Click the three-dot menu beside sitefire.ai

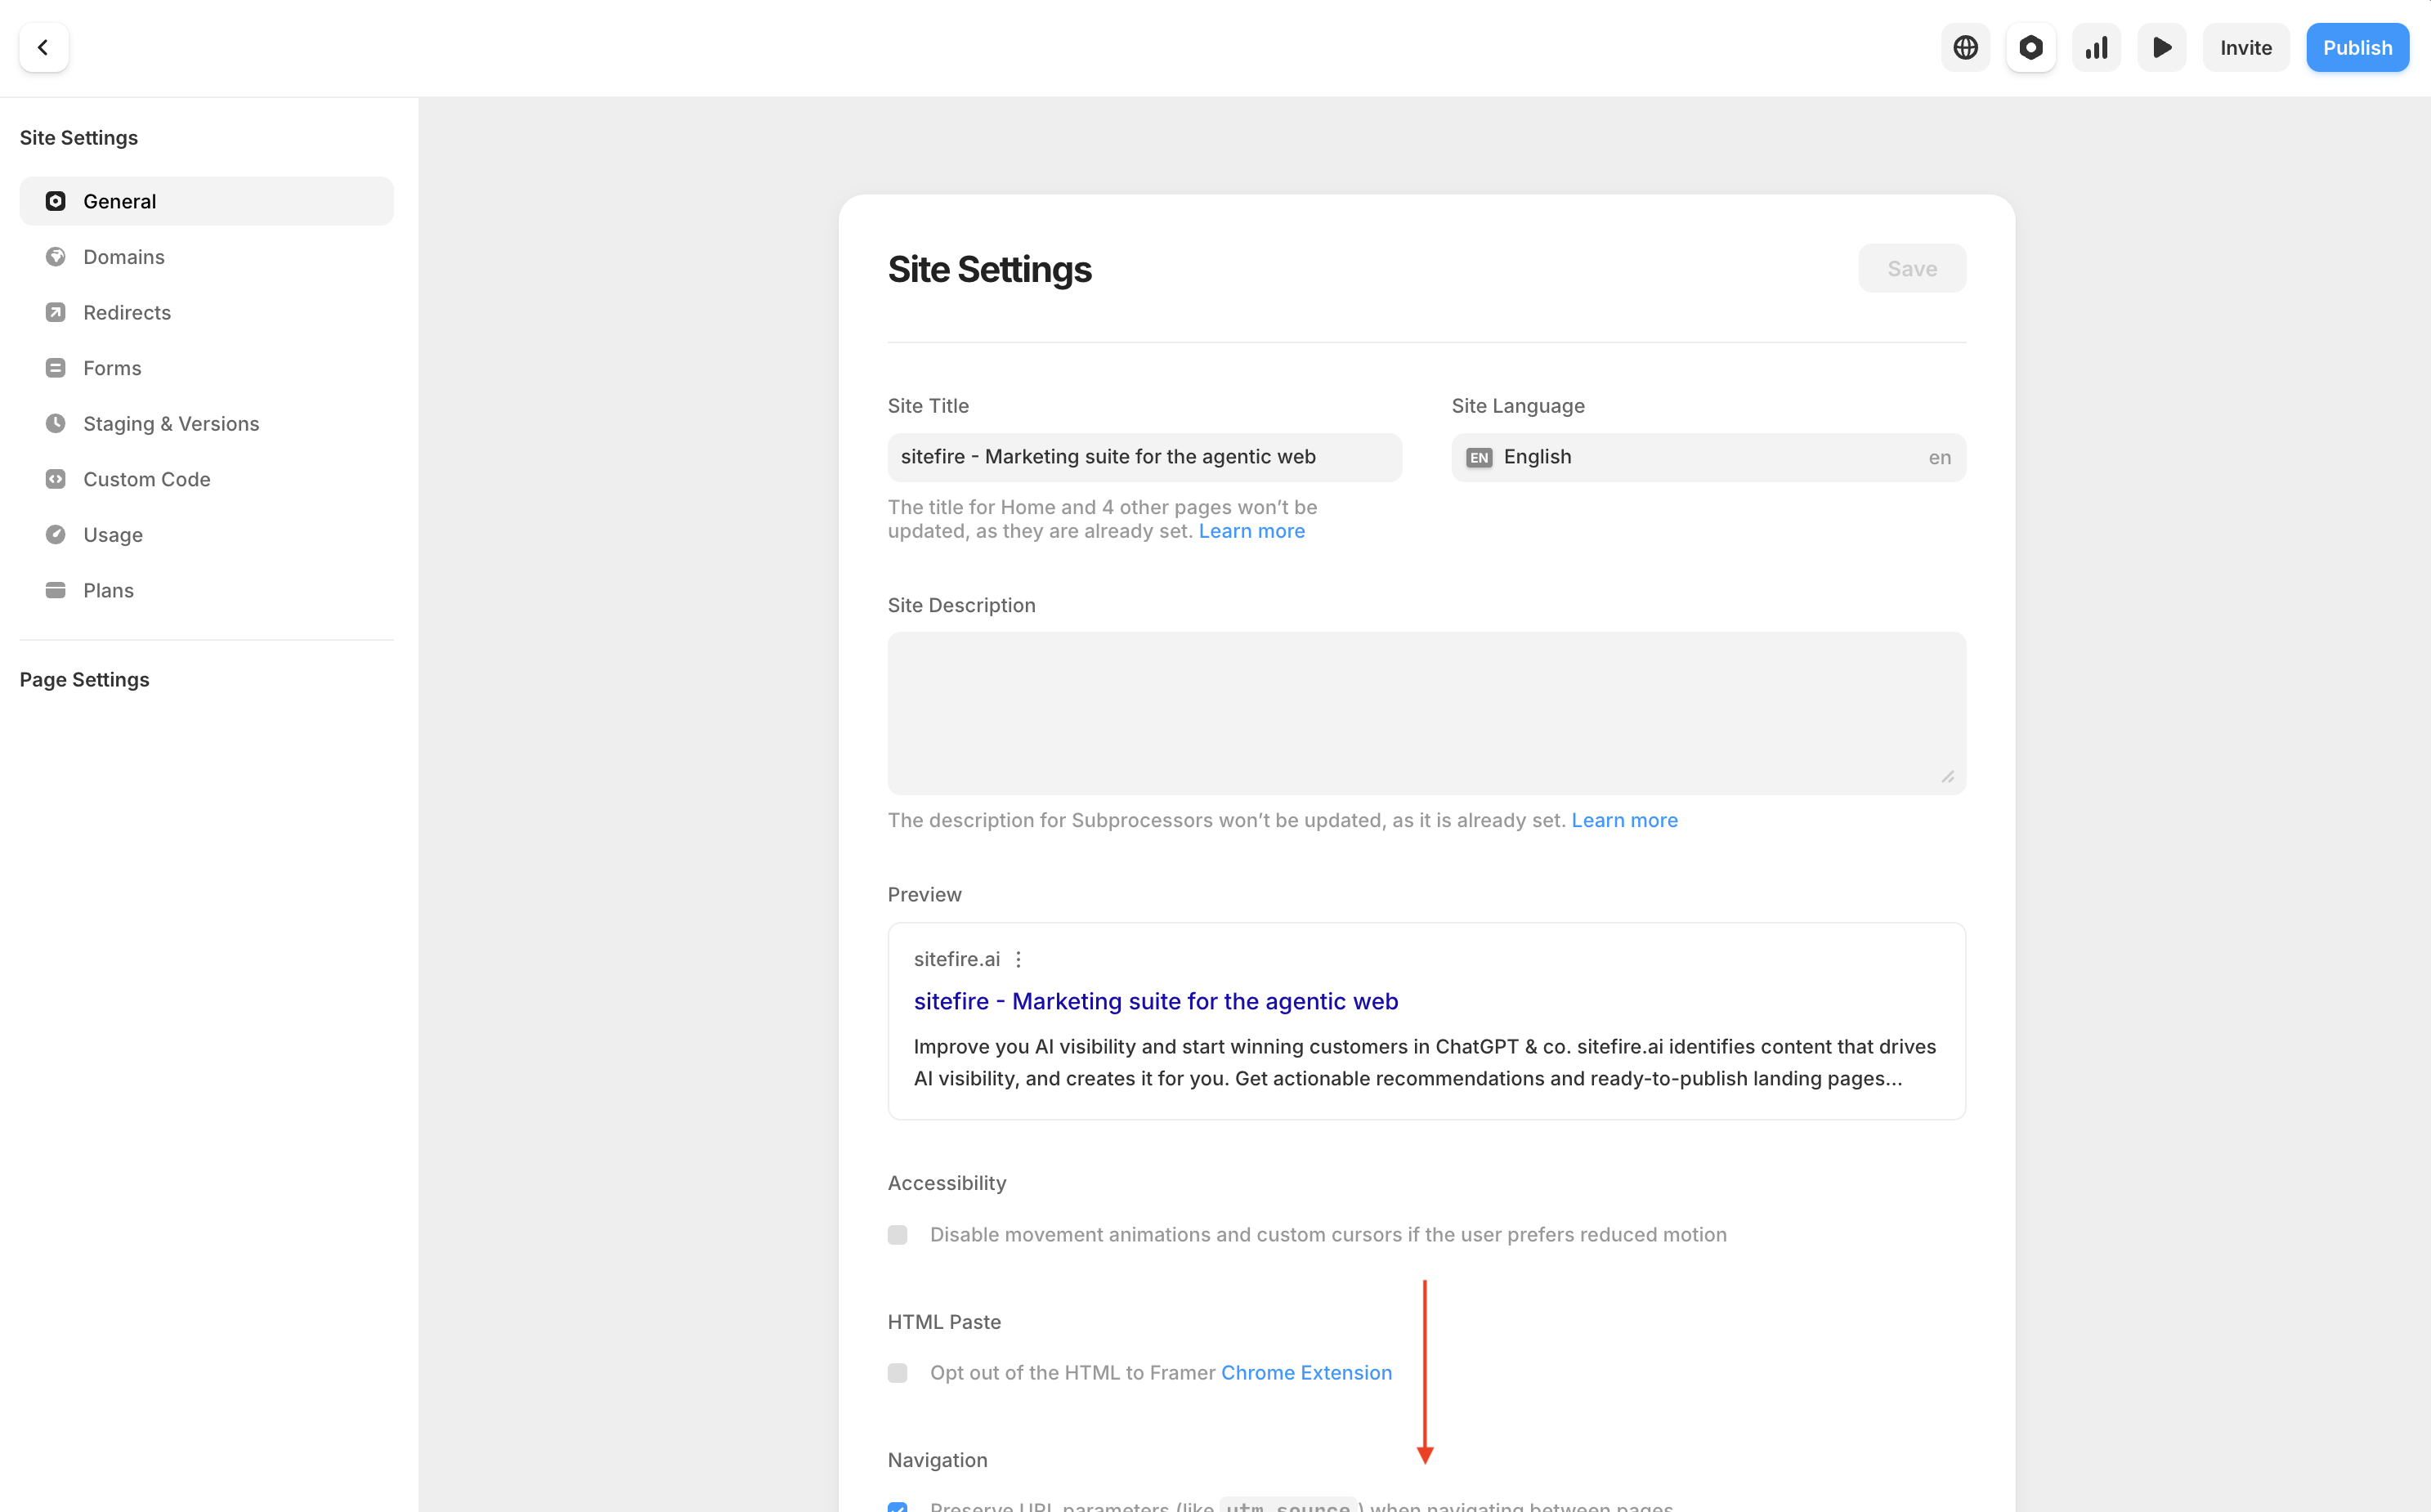coord(1018,959)
